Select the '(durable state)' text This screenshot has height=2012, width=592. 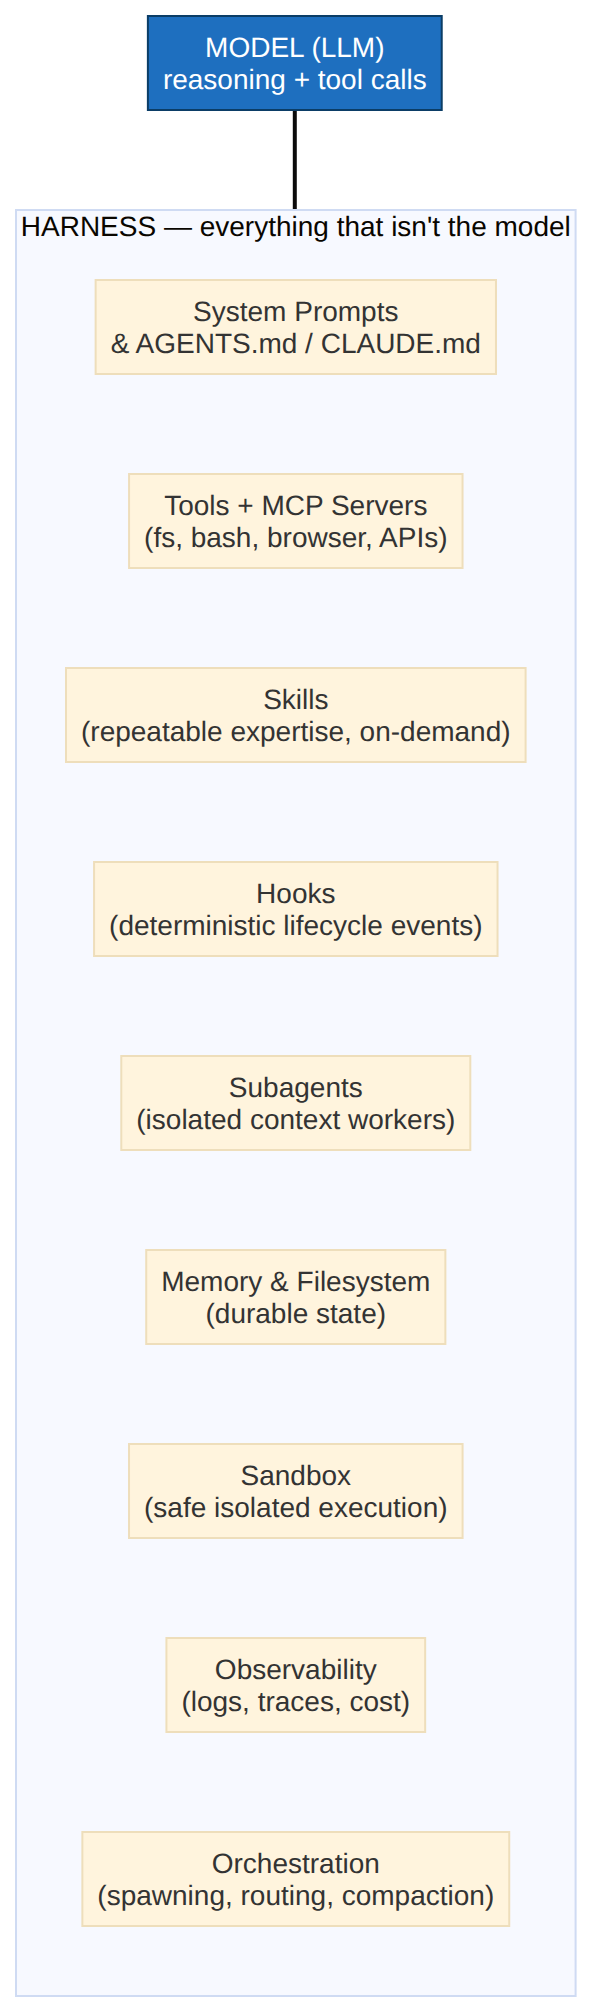click(x=296, y=1314)
